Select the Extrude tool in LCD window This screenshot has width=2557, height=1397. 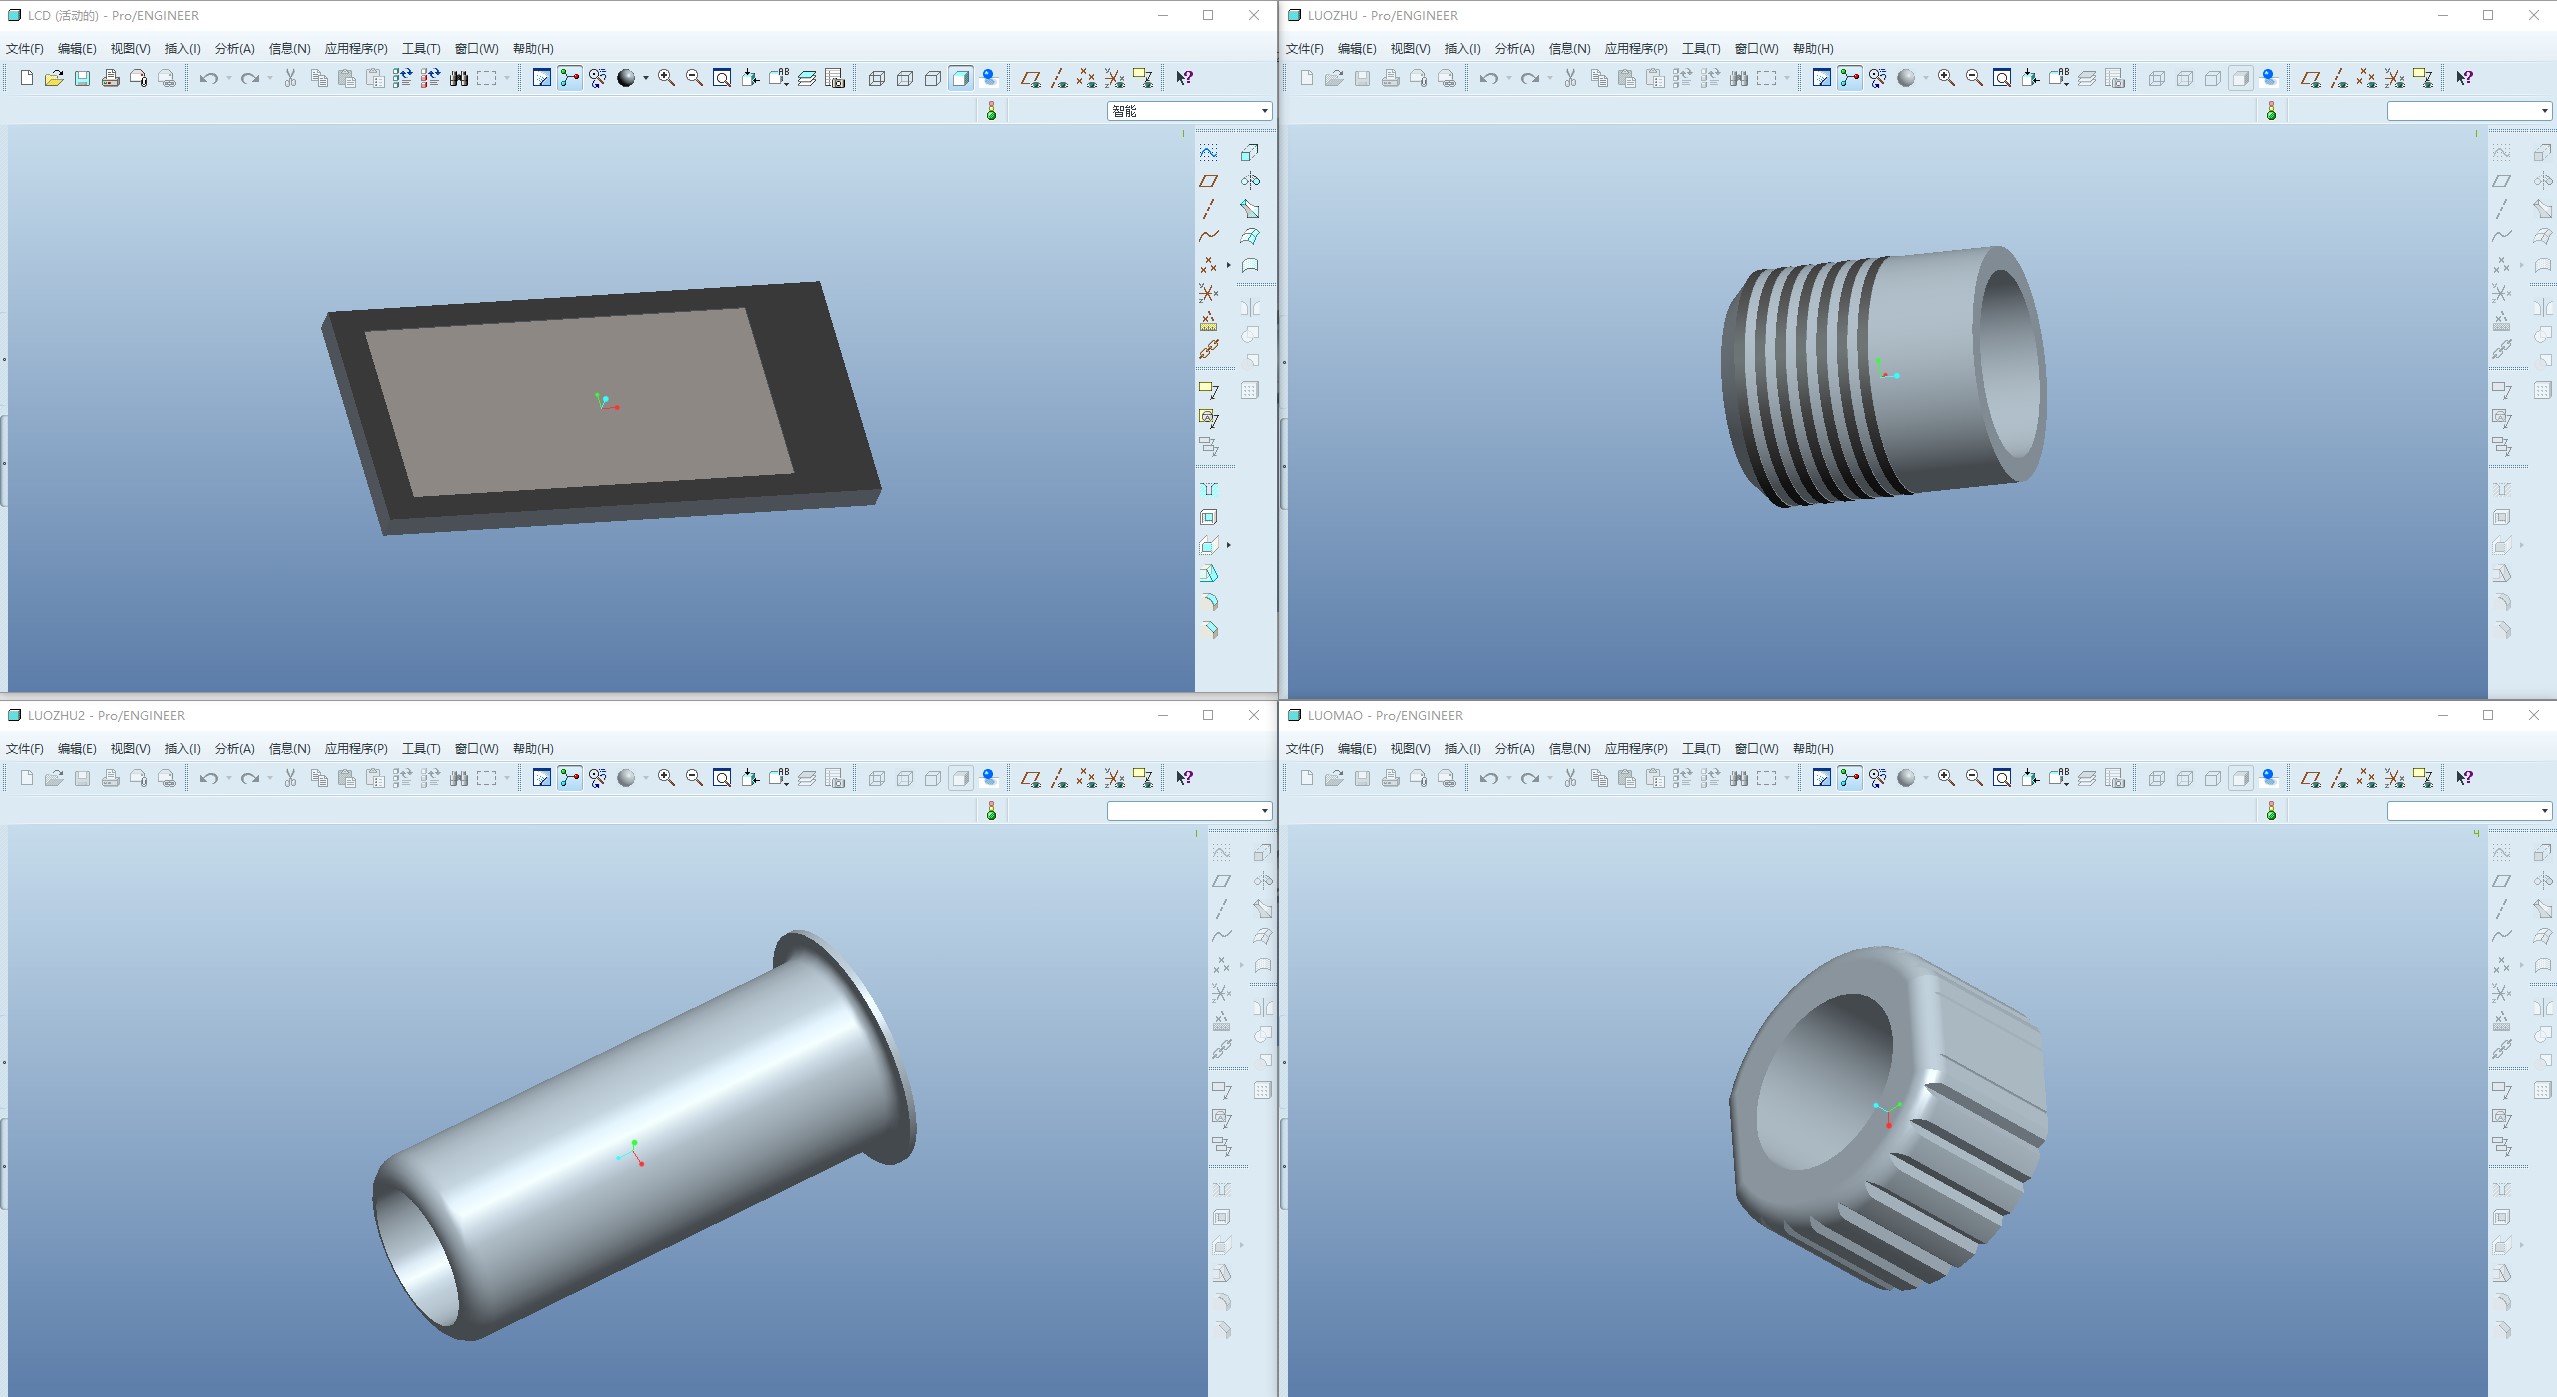coord(1250,153)
